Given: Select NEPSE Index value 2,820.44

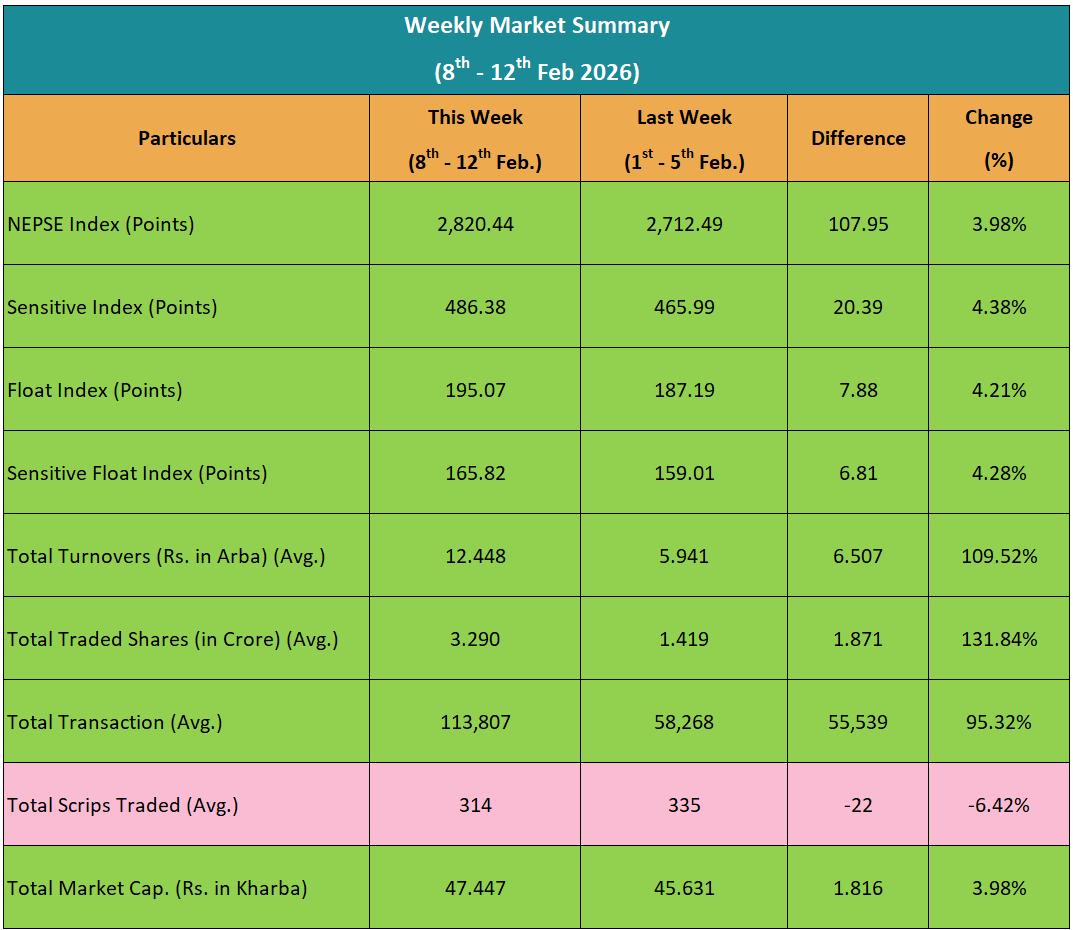Looking at the screenshot, I should (475, 224).
